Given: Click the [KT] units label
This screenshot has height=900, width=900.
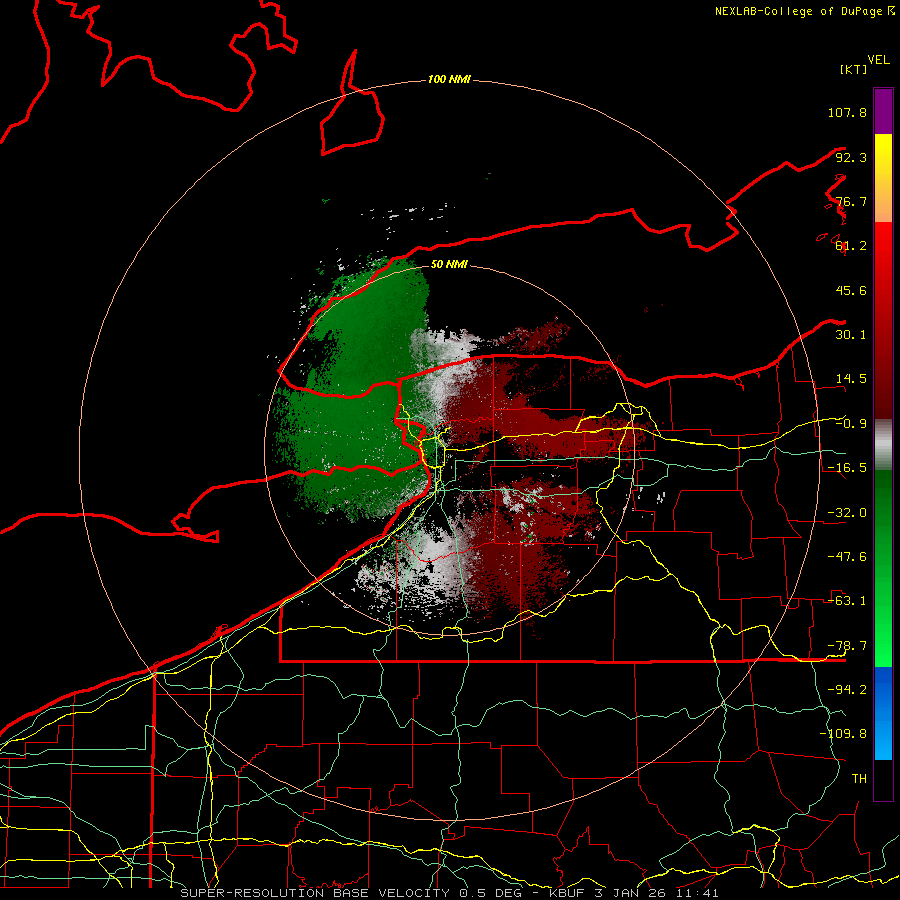Looking at the screenshot, I should click(854, 69).
